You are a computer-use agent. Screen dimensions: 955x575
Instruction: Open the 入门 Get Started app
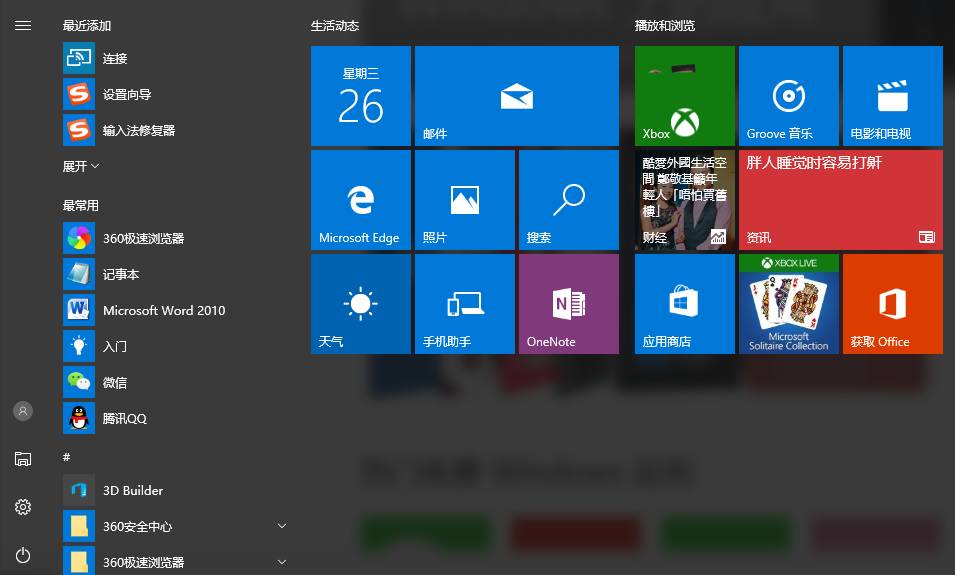click(175, 346)
